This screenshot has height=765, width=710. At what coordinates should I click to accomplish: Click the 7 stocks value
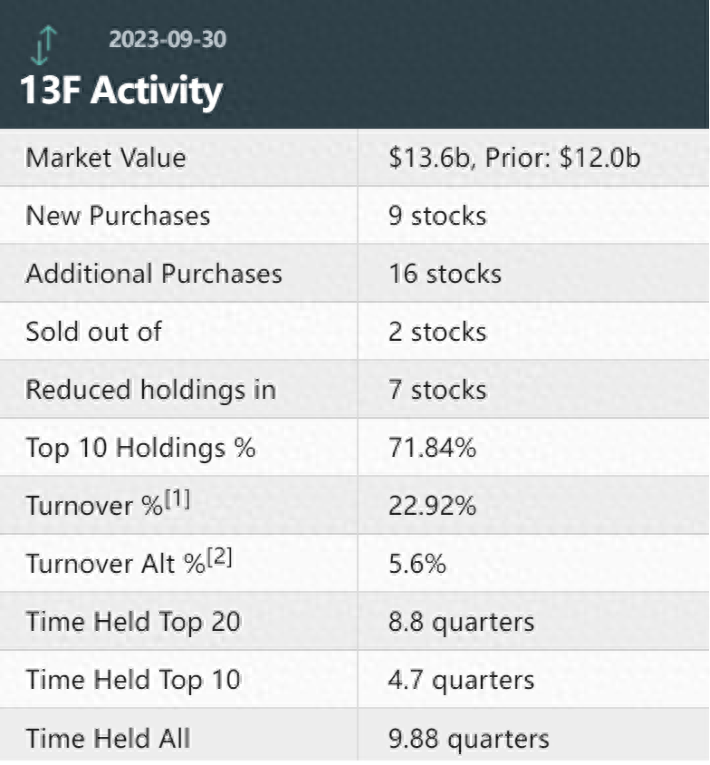pyautogui.click(x=437, y=390)
